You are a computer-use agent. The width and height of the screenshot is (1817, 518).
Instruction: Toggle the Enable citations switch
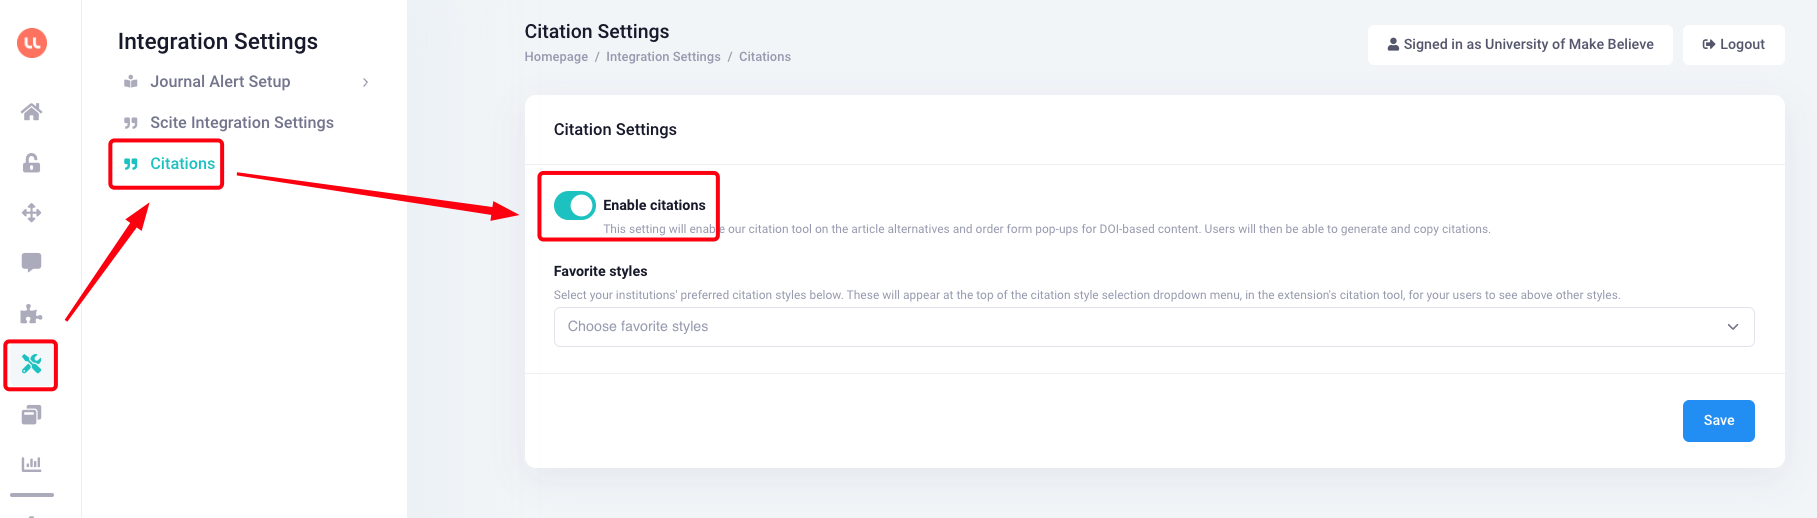click(575, 205)
